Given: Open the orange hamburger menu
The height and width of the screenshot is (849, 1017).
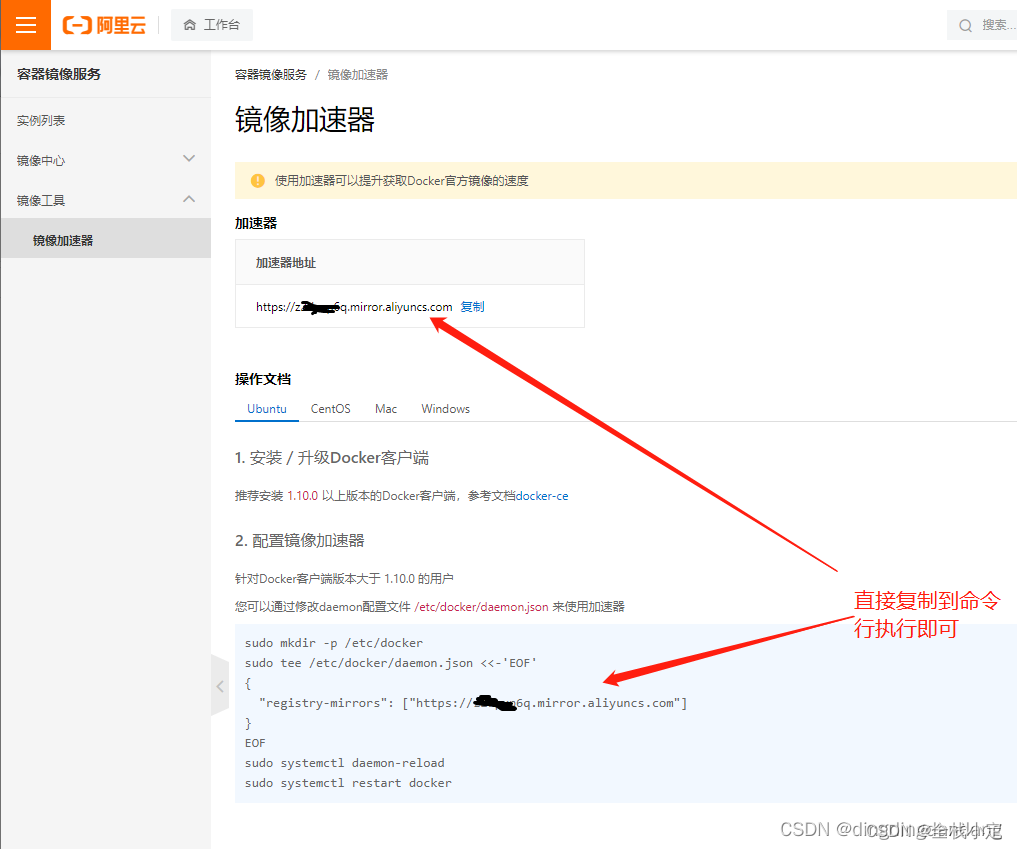Looking at the screenshot, I should coord(25,25).
